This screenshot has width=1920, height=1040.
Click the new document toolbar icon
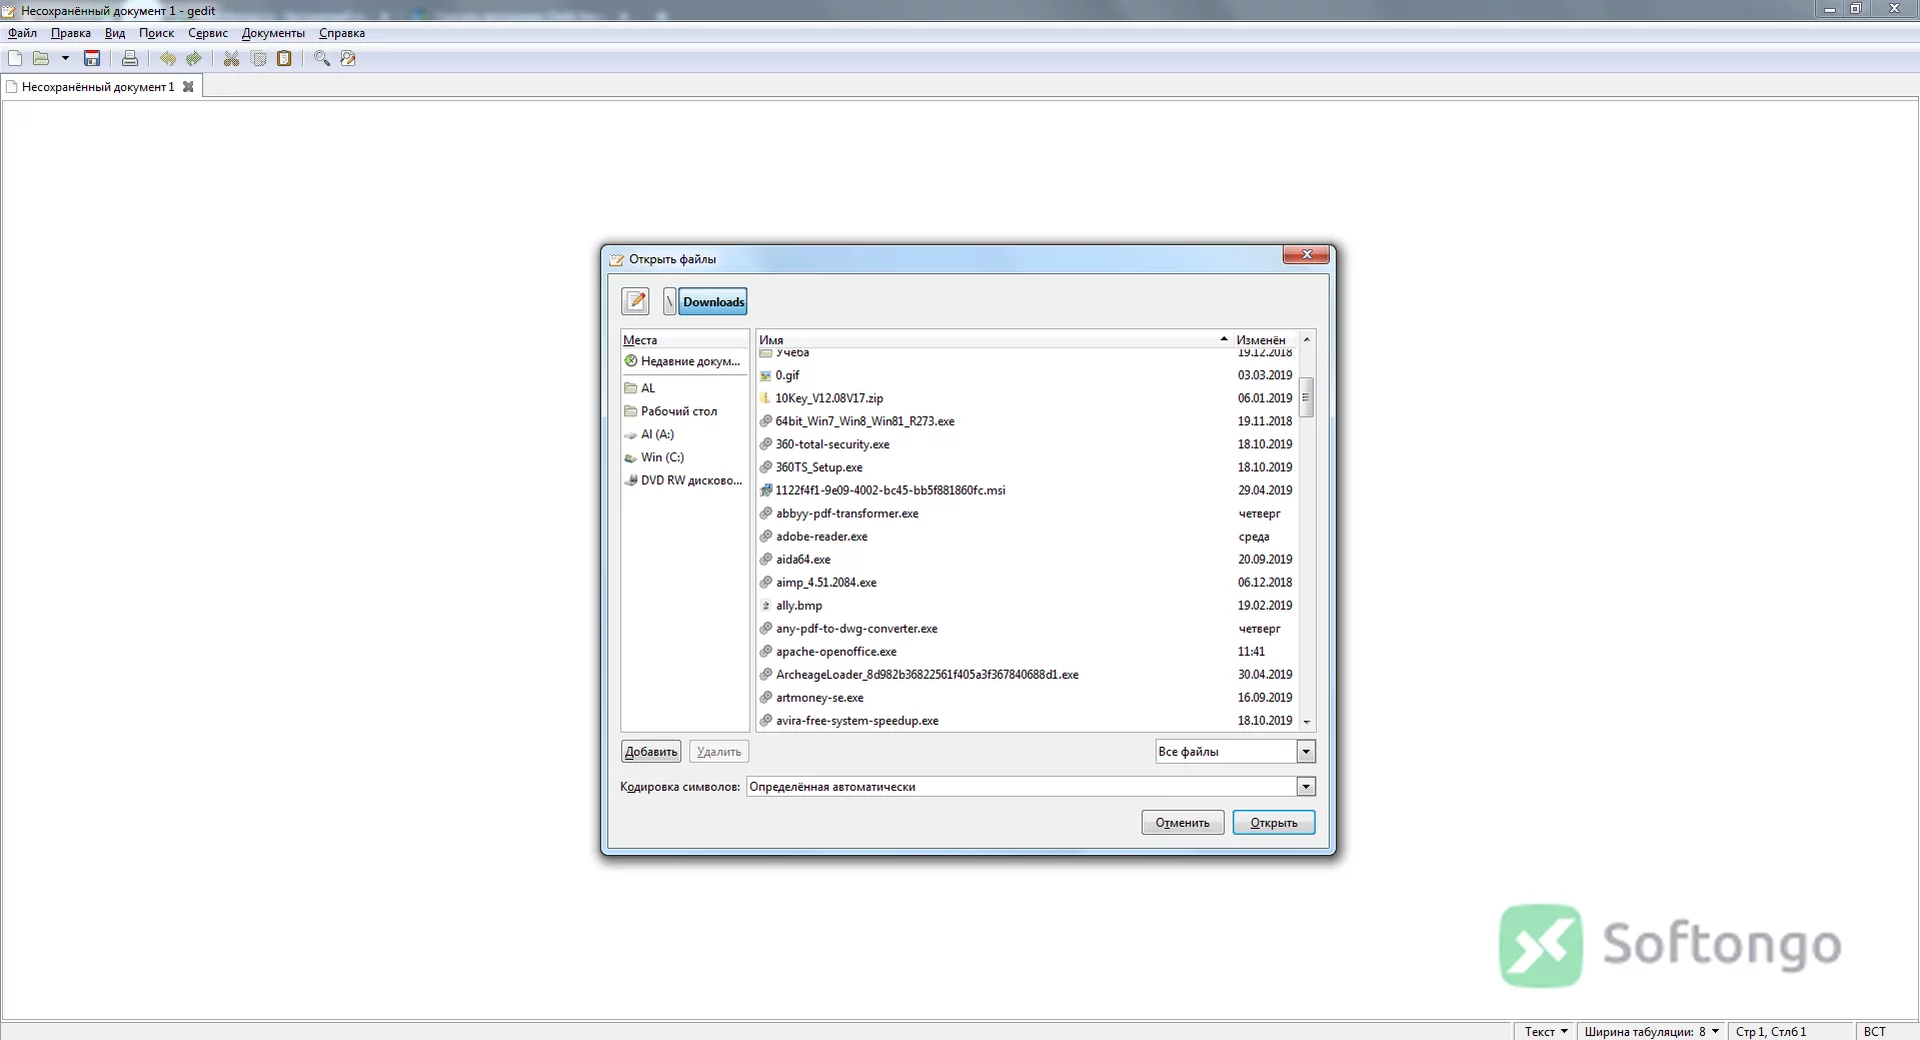pos(15,59)
